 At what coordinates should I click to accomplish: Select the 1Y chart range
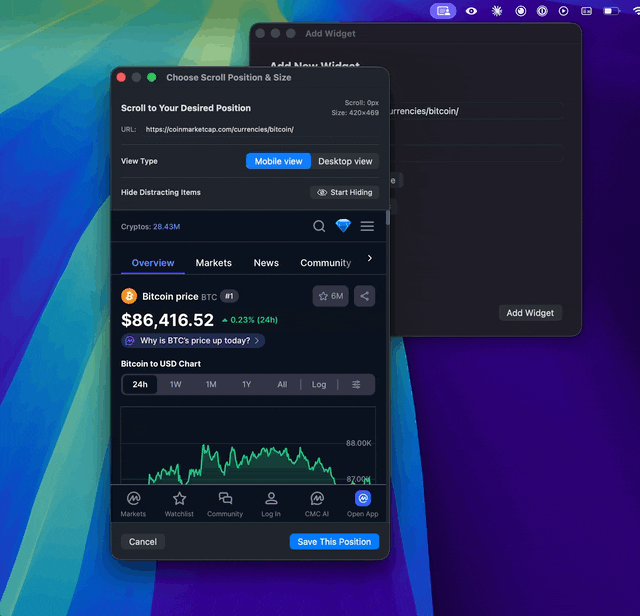coord(247,385)
